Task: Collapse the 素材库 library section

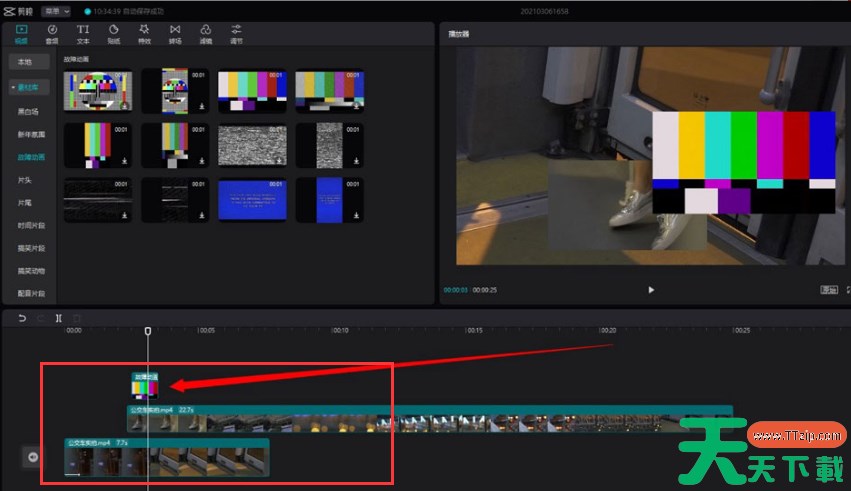Action: (x=29, y=88)
